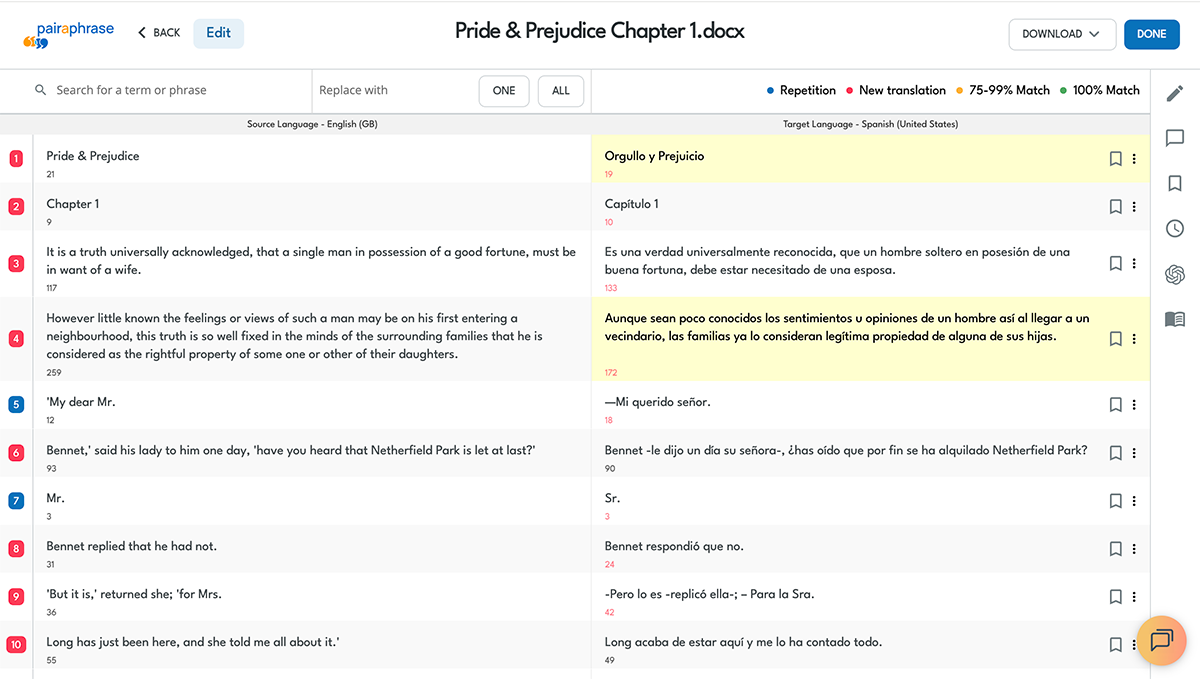The width and height of the screenshot is (1200, 679).
Task: Bookmark the 'Capítulo 1' segment
Action: [1116, 206]
